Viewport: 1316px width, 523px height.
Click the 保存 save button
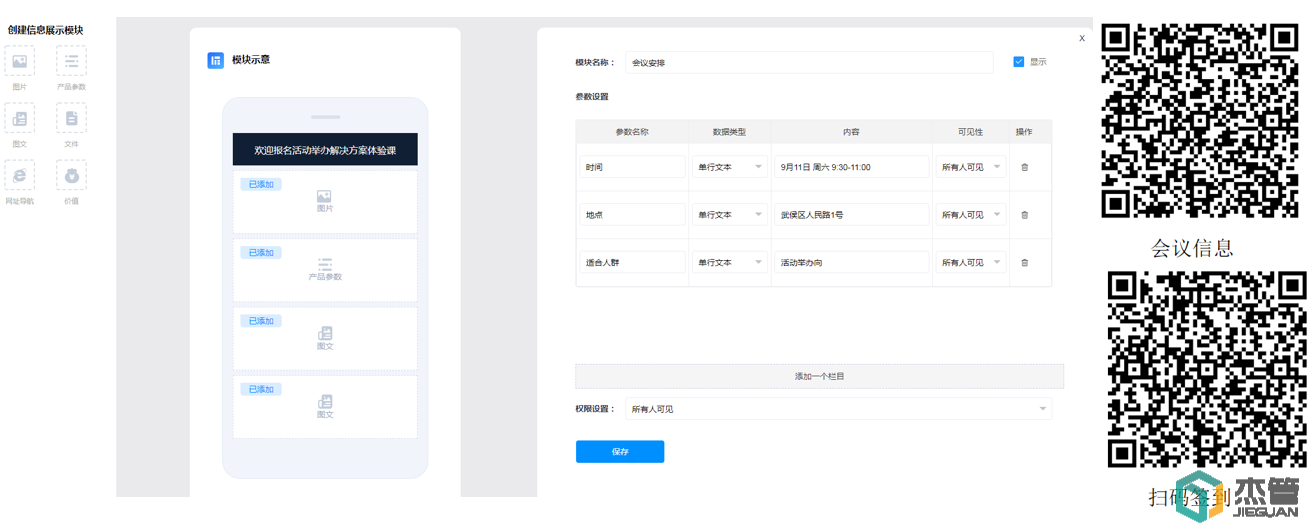coord(620,452)
